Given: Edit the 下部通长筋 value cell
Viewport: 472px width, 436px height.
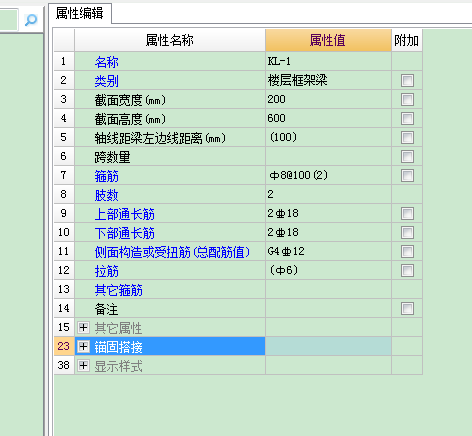Looking at the screenshot, I should [328, 232].
